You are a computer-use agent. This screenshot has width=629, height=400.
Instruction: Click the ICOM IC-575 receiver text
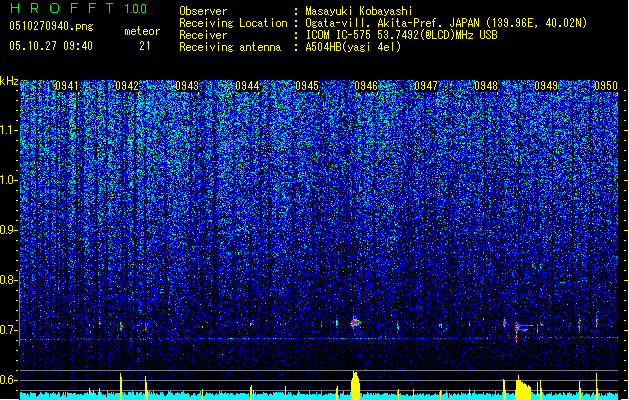click(x=401, y=35)
